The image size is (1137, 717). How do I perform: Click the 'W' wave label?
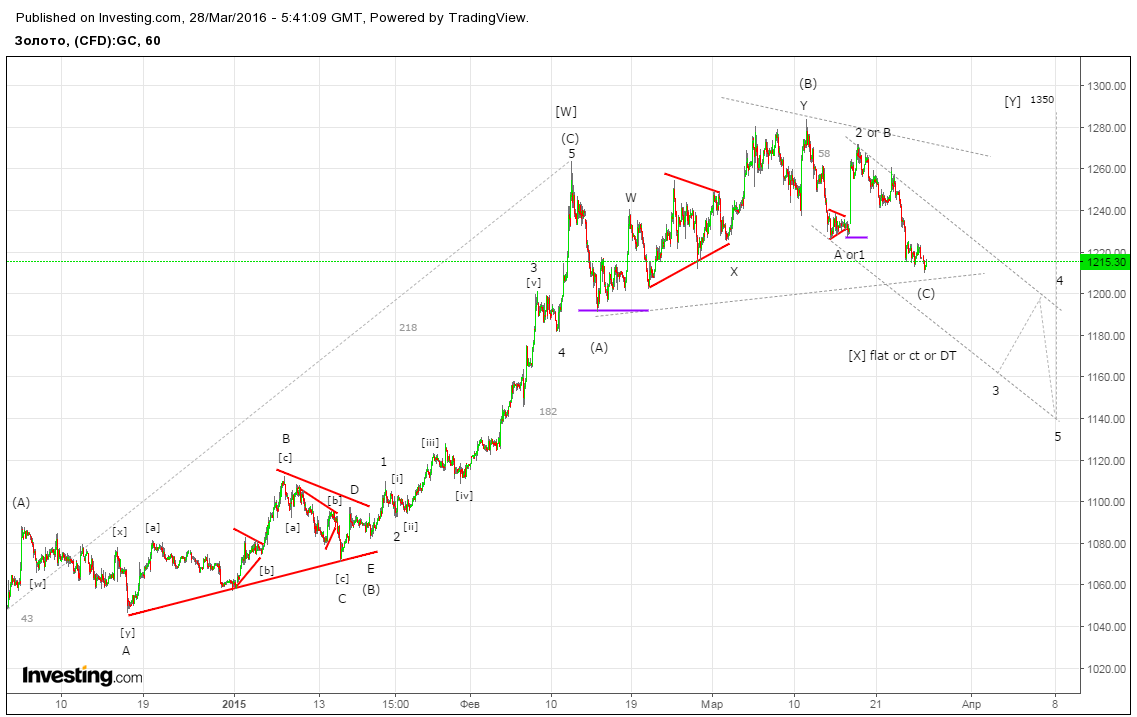click(631, 198)
